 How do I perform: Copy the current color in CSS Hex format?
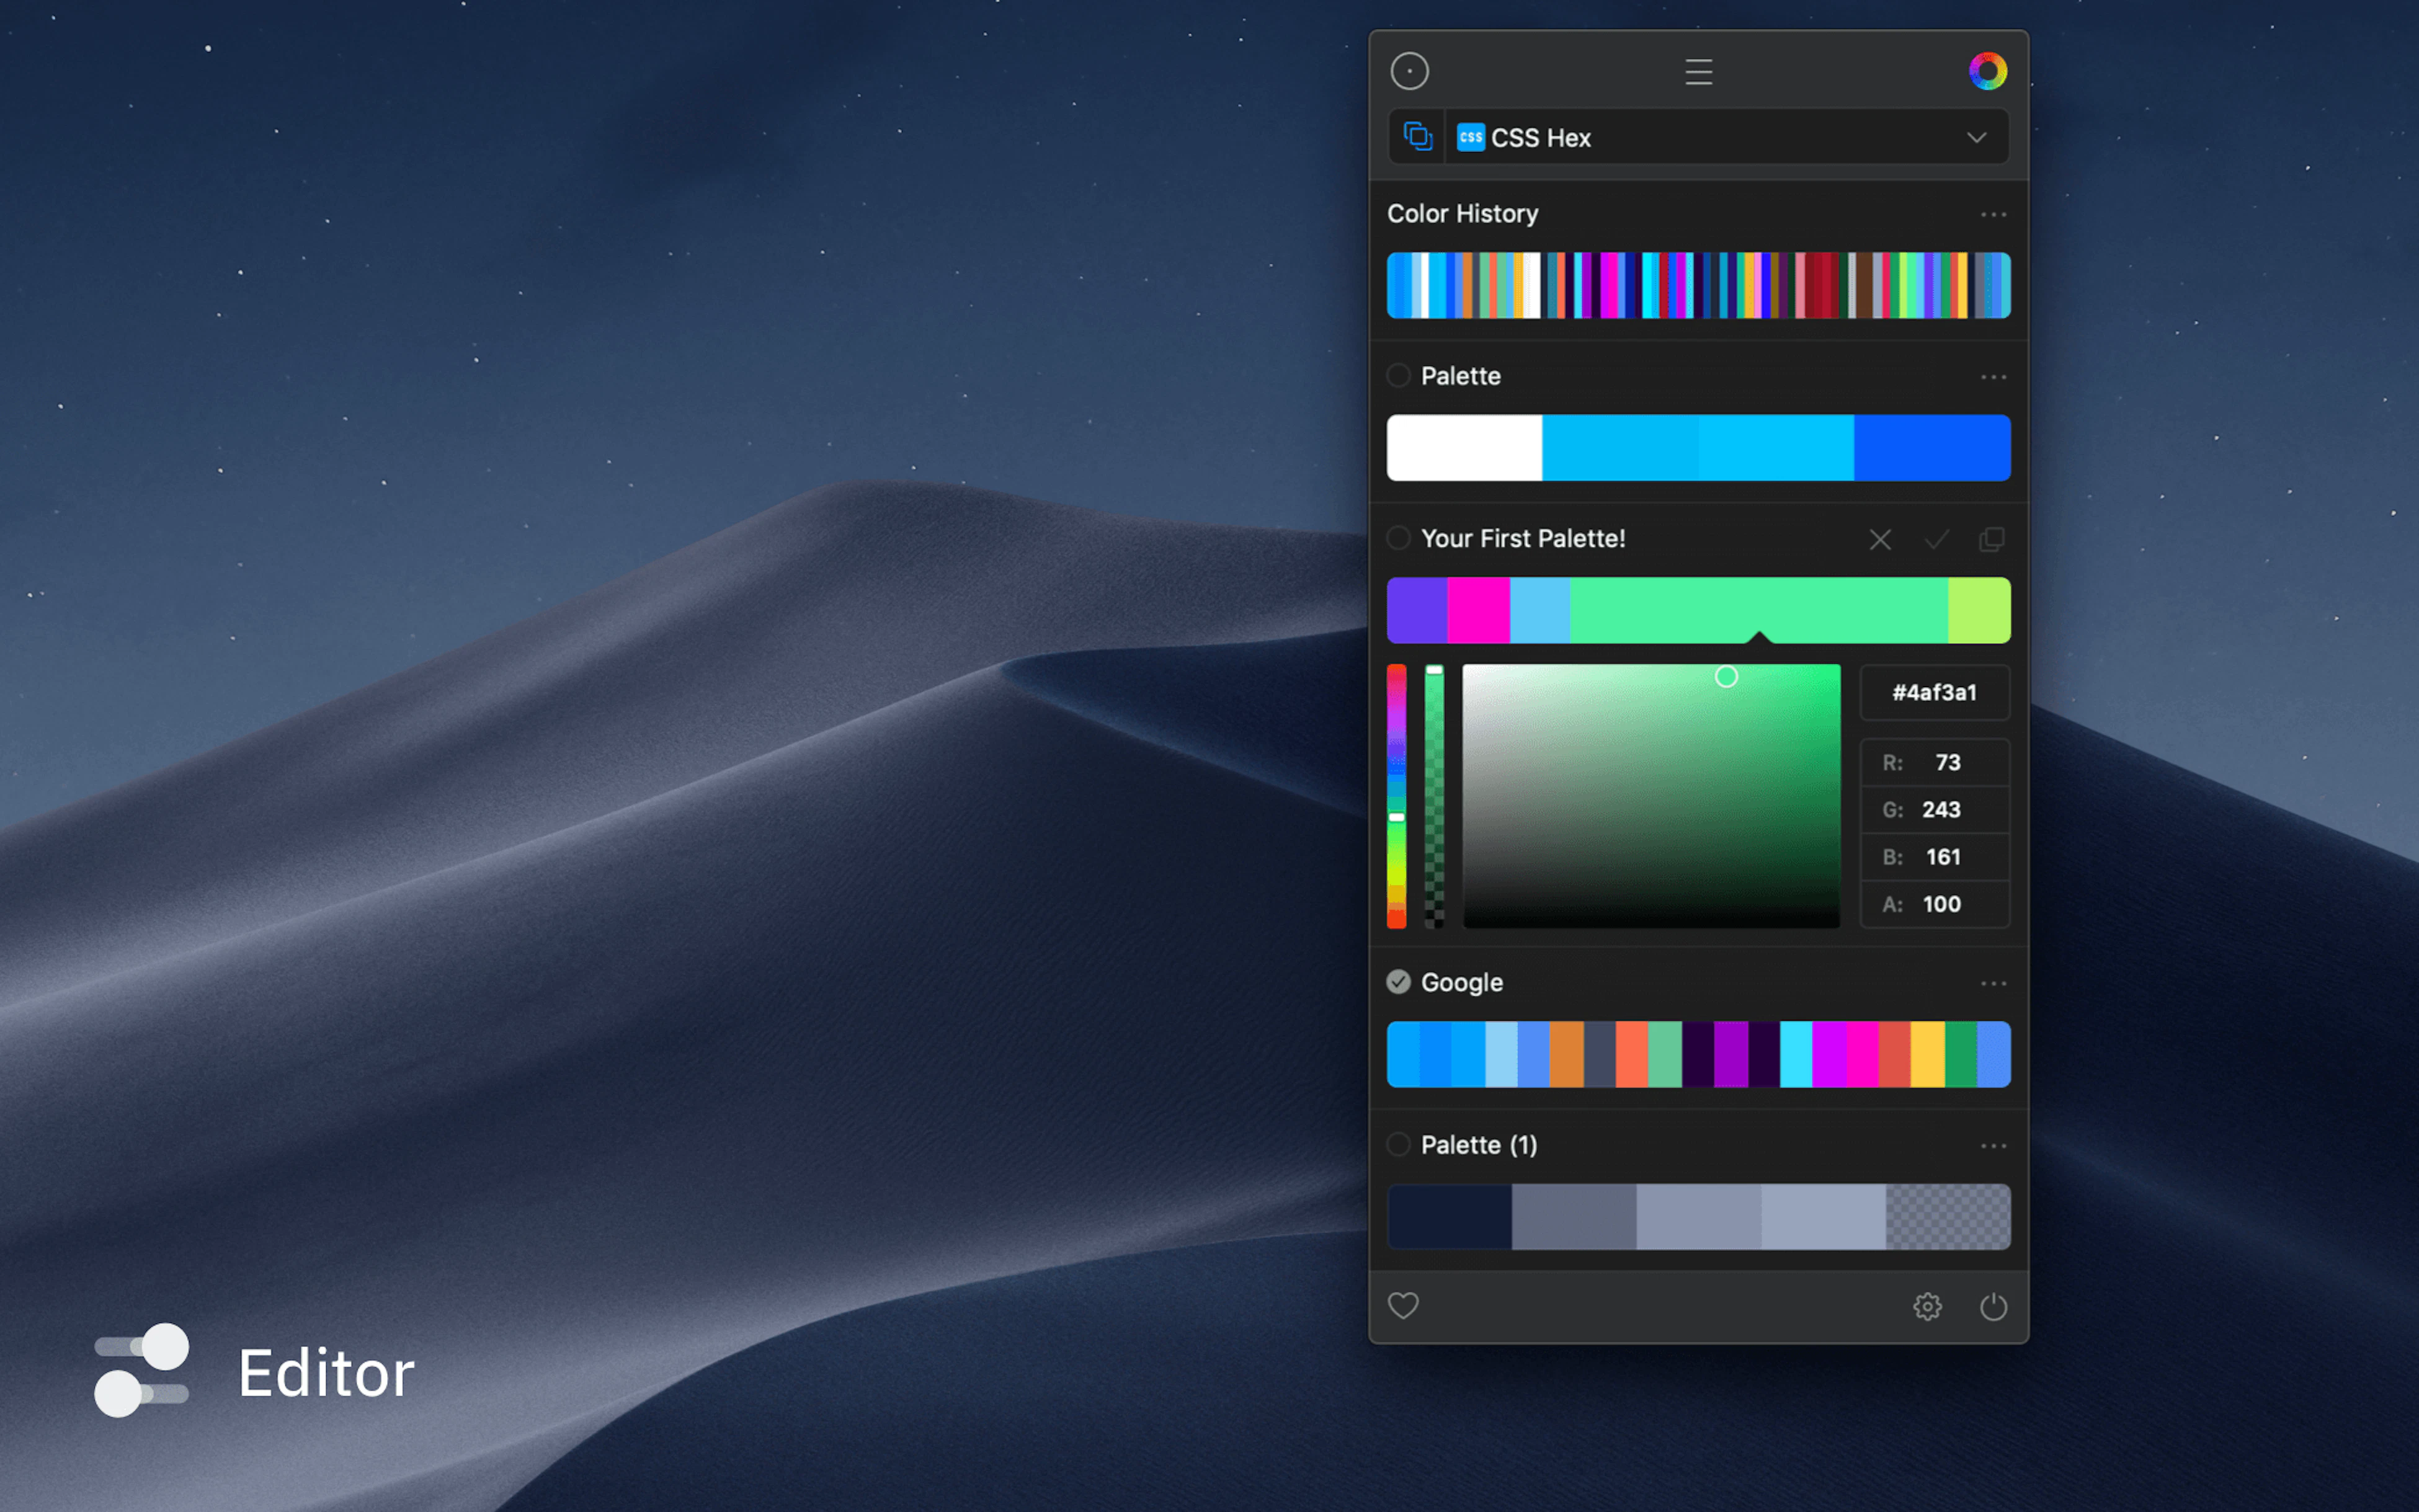(1416, 137)
